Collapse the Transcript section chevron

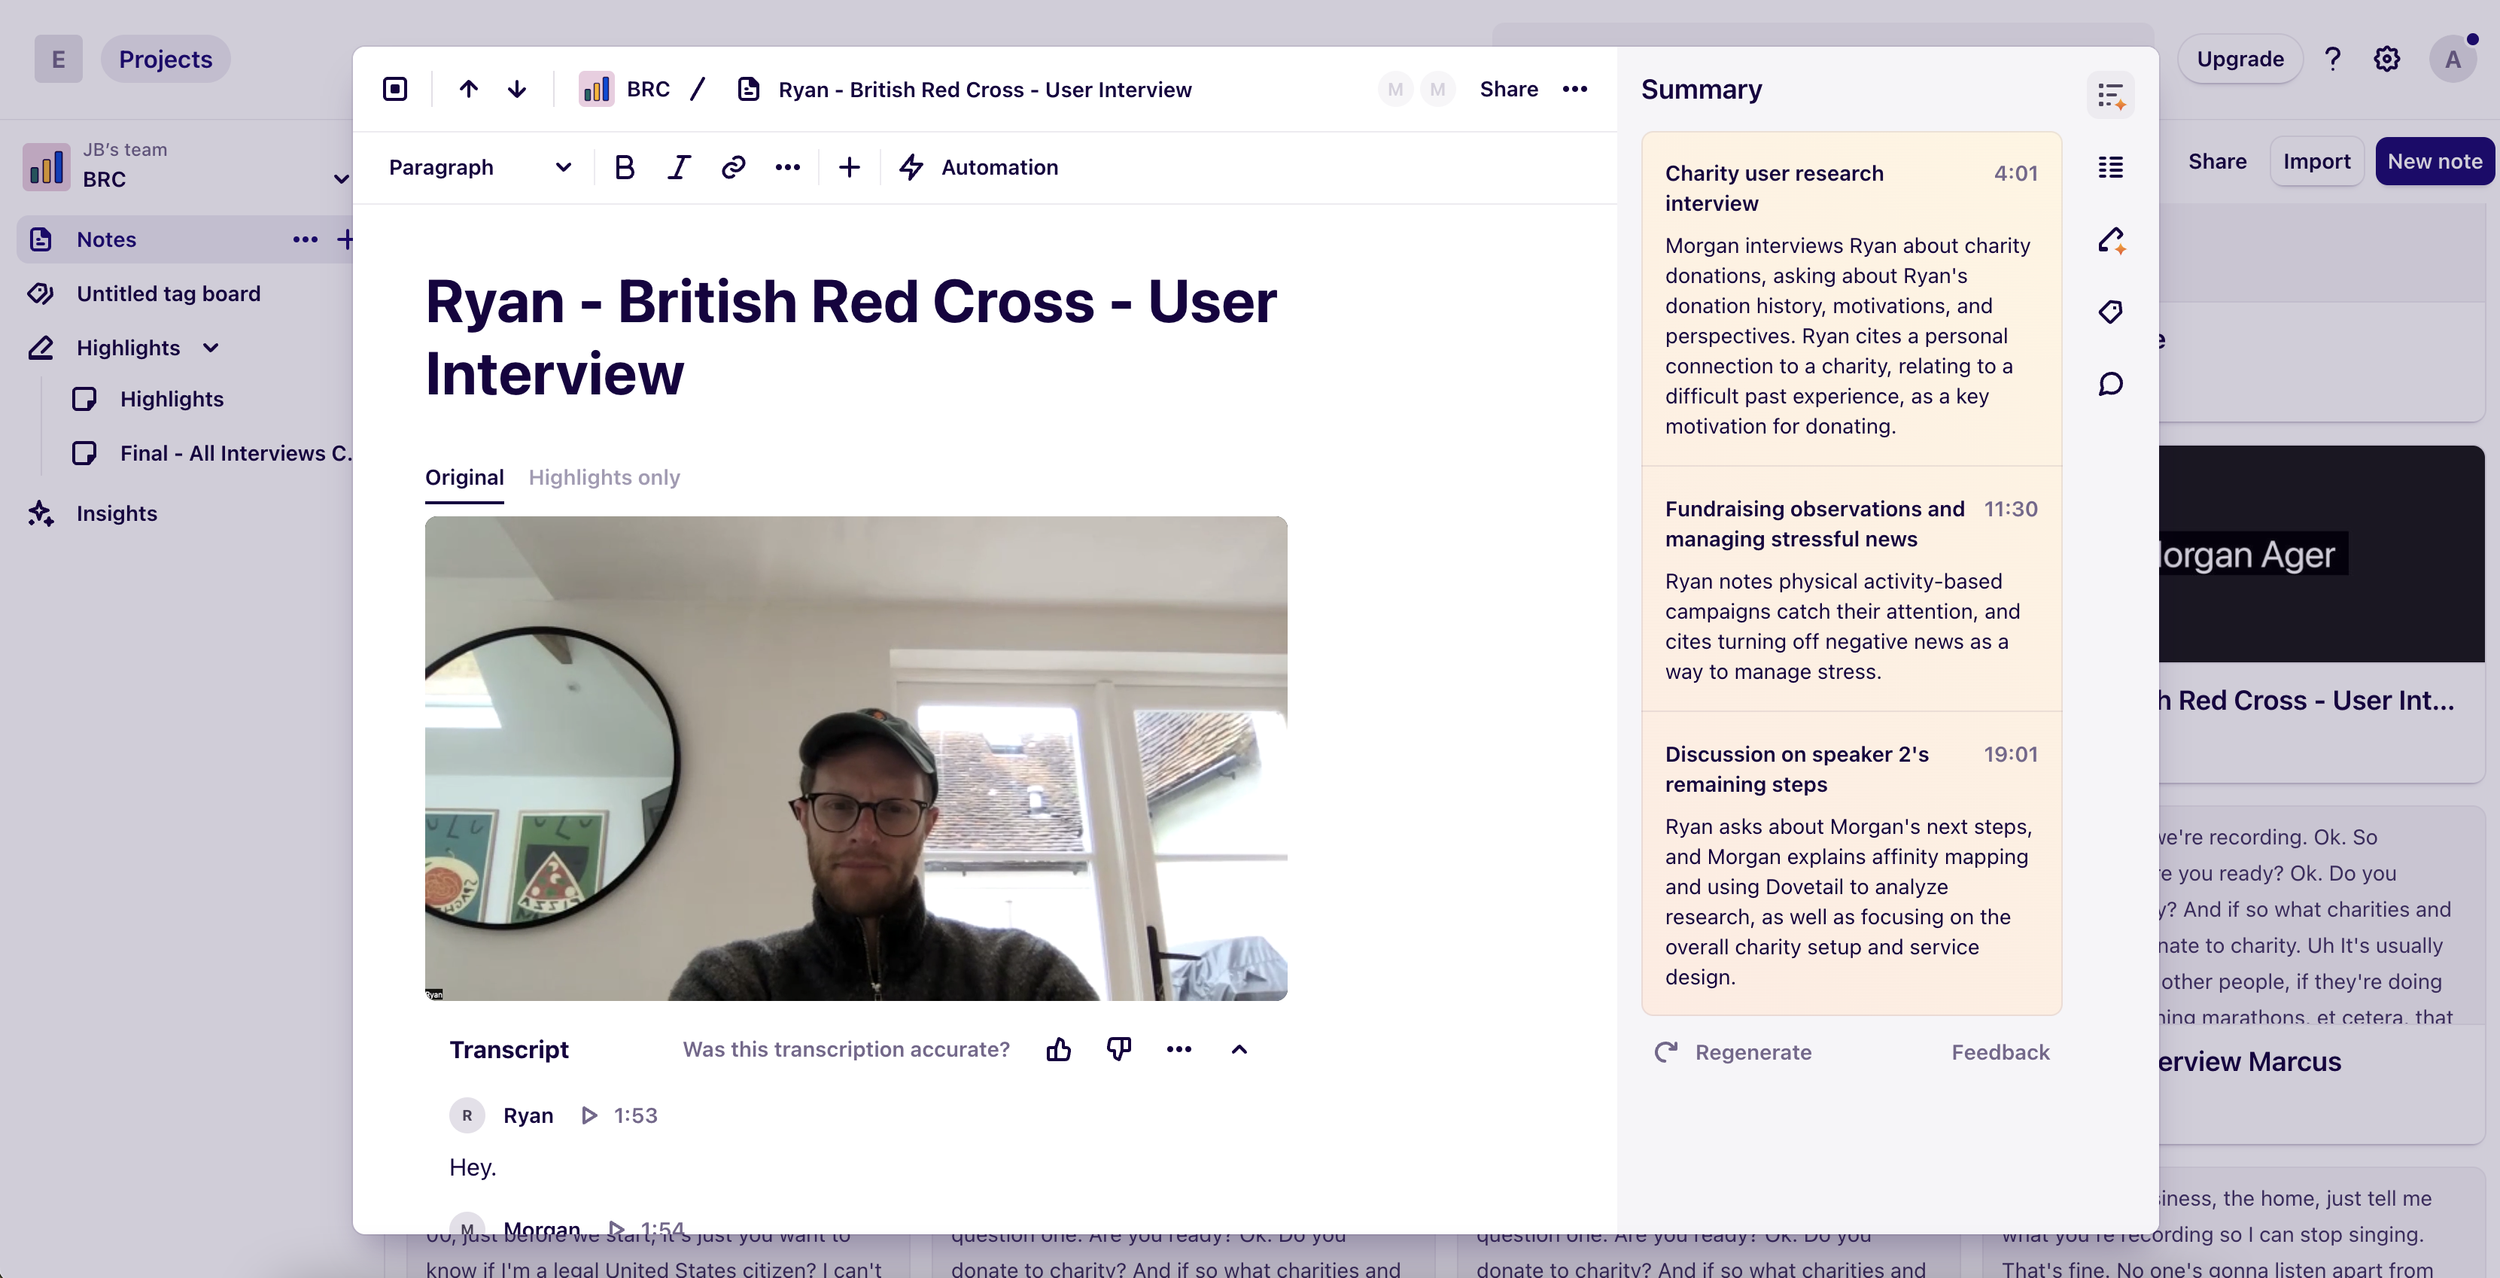click(1239, 1049)
